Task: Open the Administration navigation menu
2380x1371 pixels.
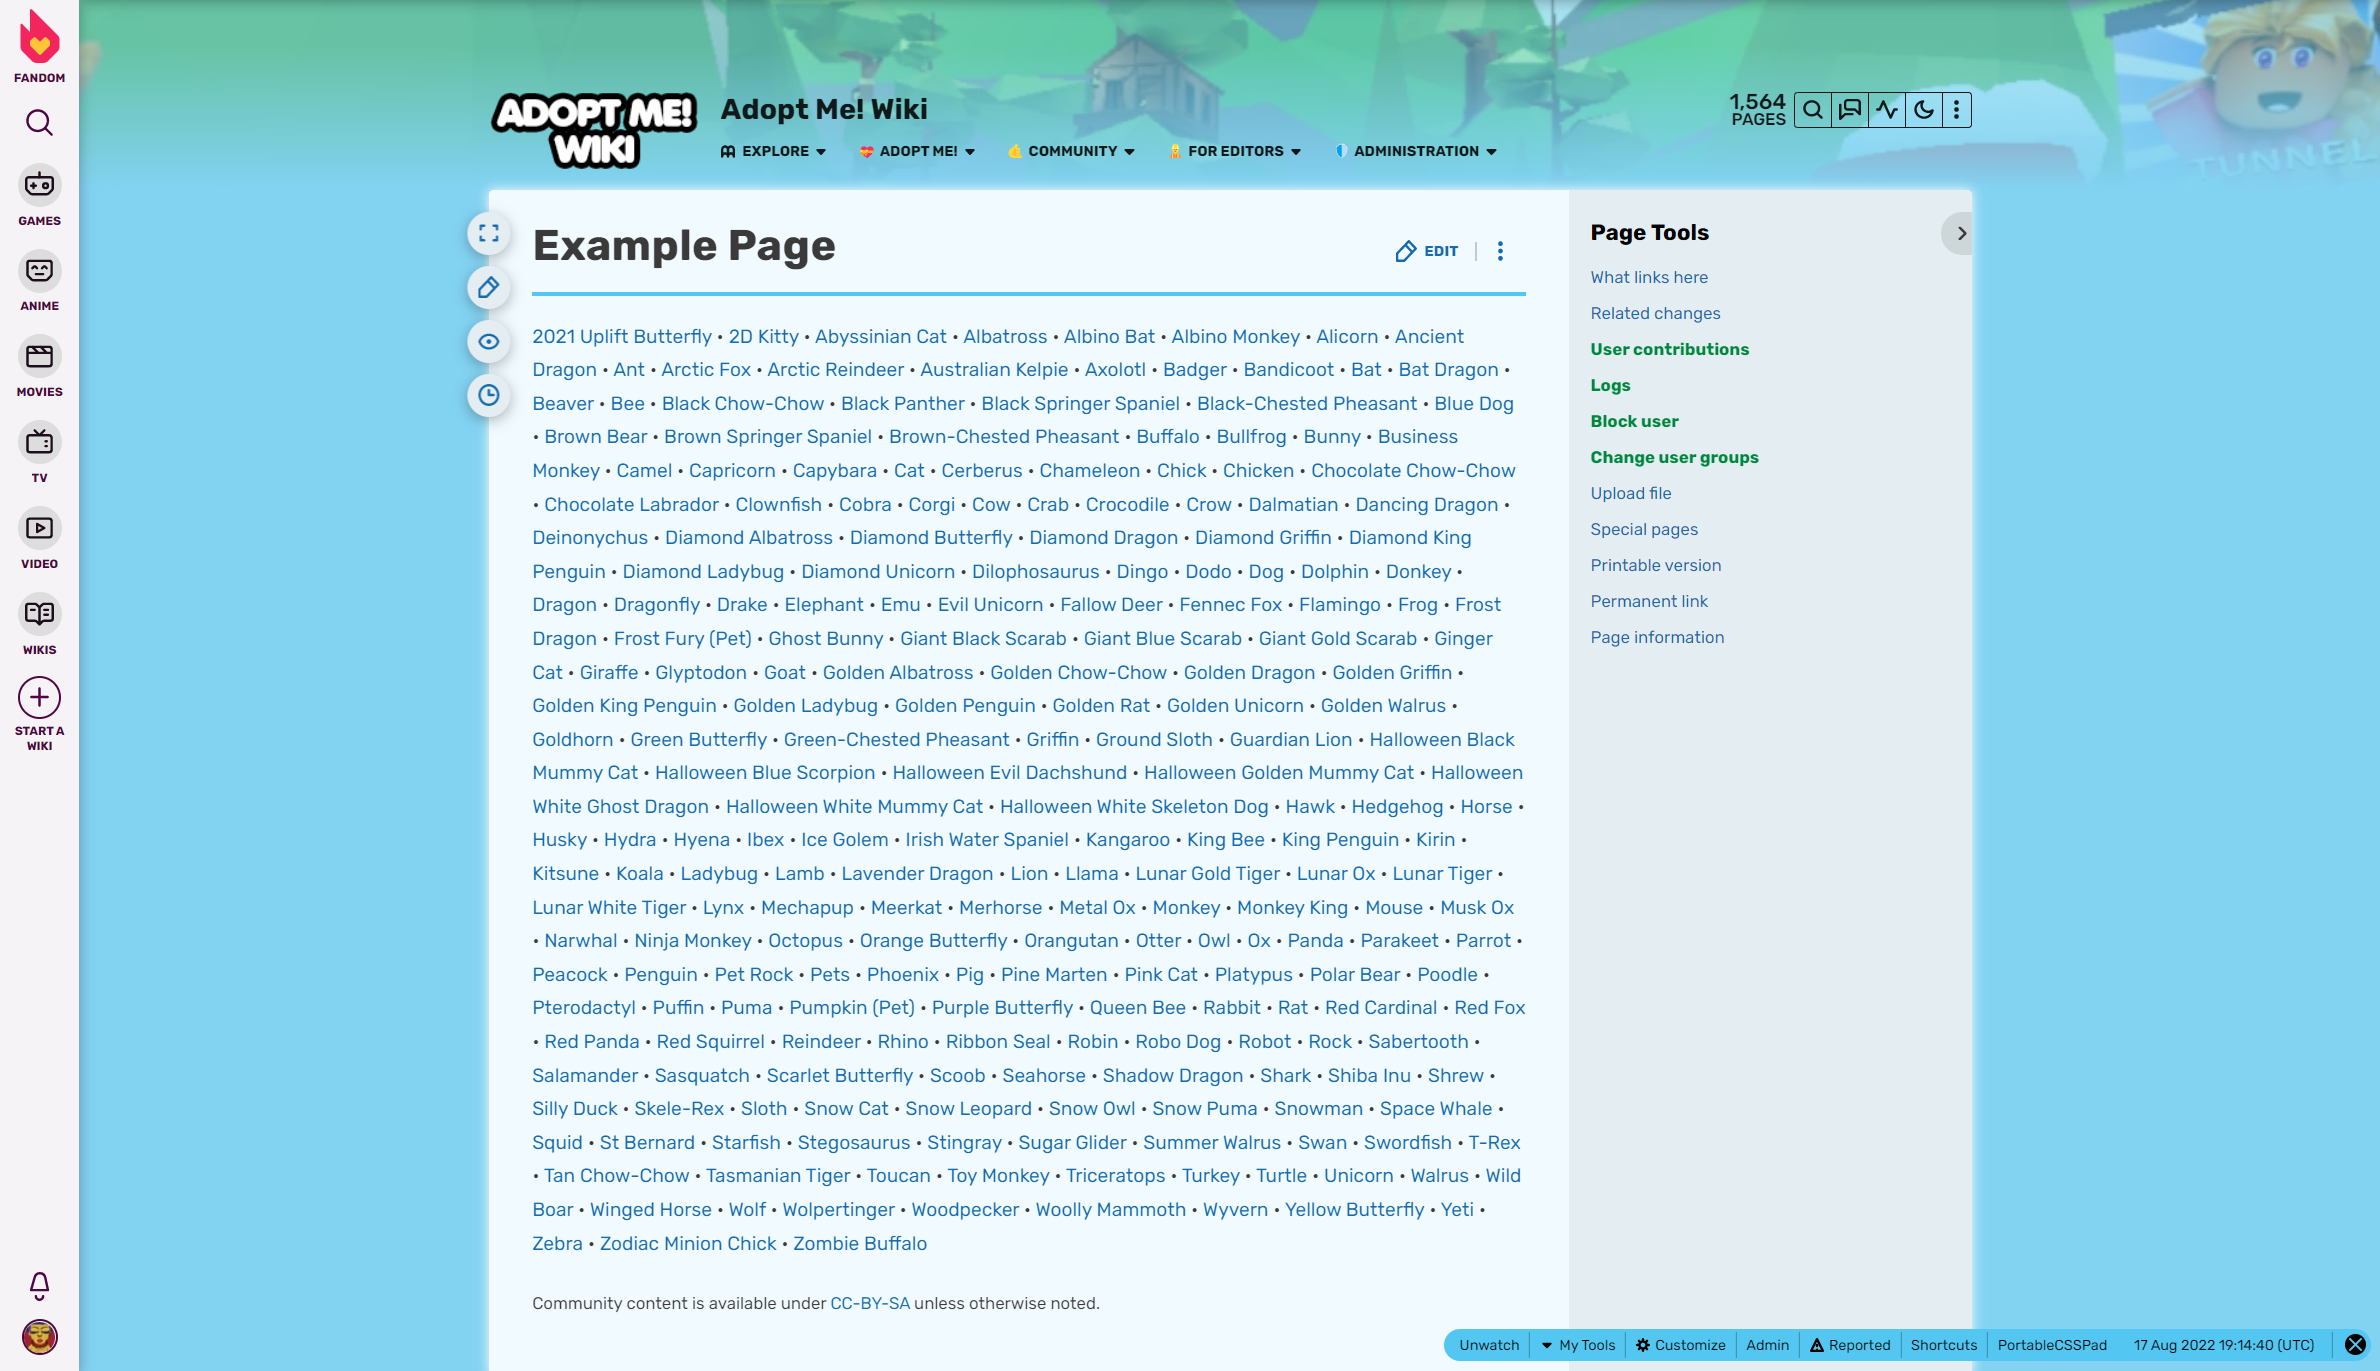Action: pos(1415,151)
